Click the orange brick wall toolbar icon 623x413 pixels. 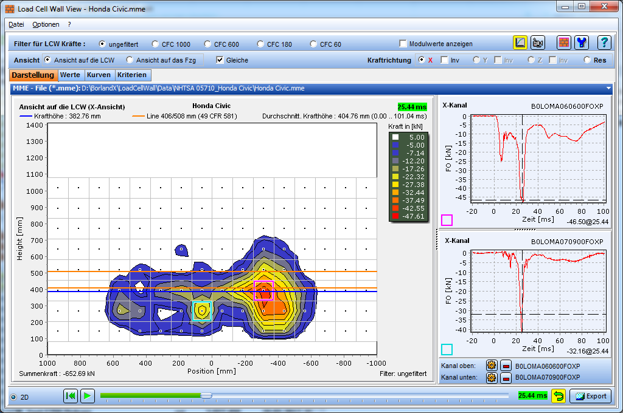[564, 43]
